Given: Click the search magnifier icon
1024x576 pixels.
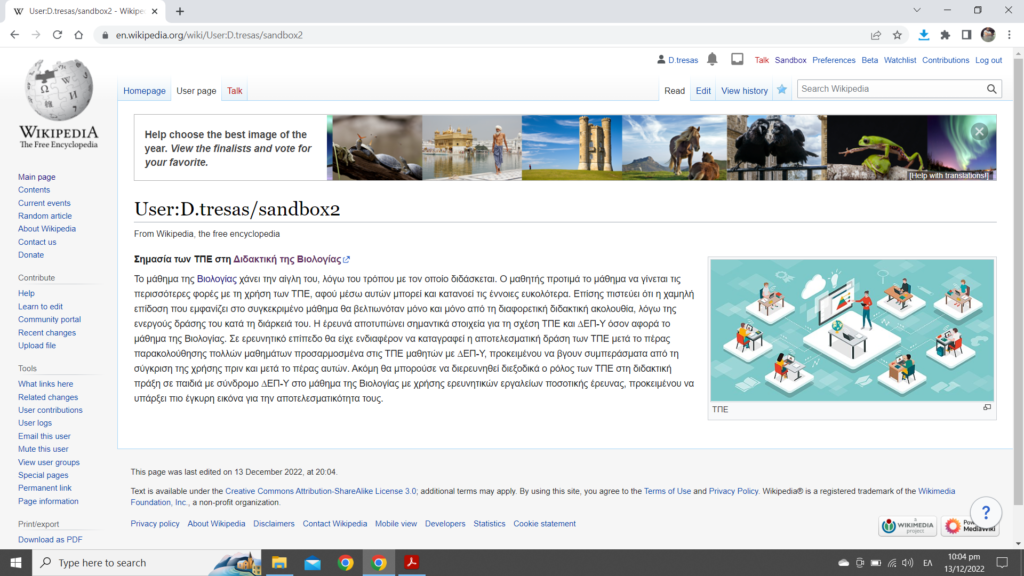Looking at the screenshot, I should pyautogui.click(x=992, y=89).
